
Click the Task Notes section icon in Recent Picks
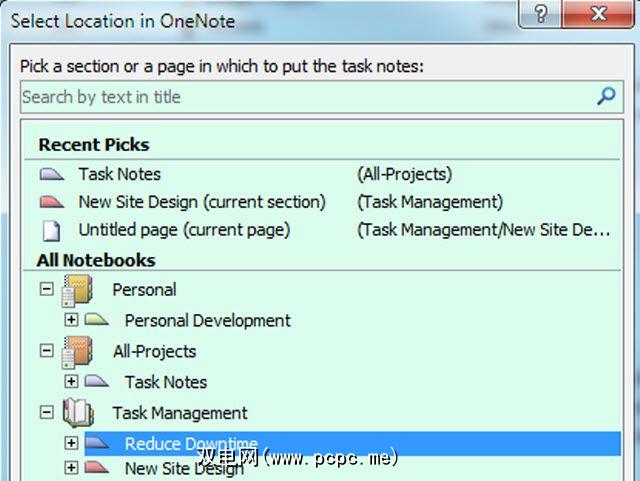point(52,174)
